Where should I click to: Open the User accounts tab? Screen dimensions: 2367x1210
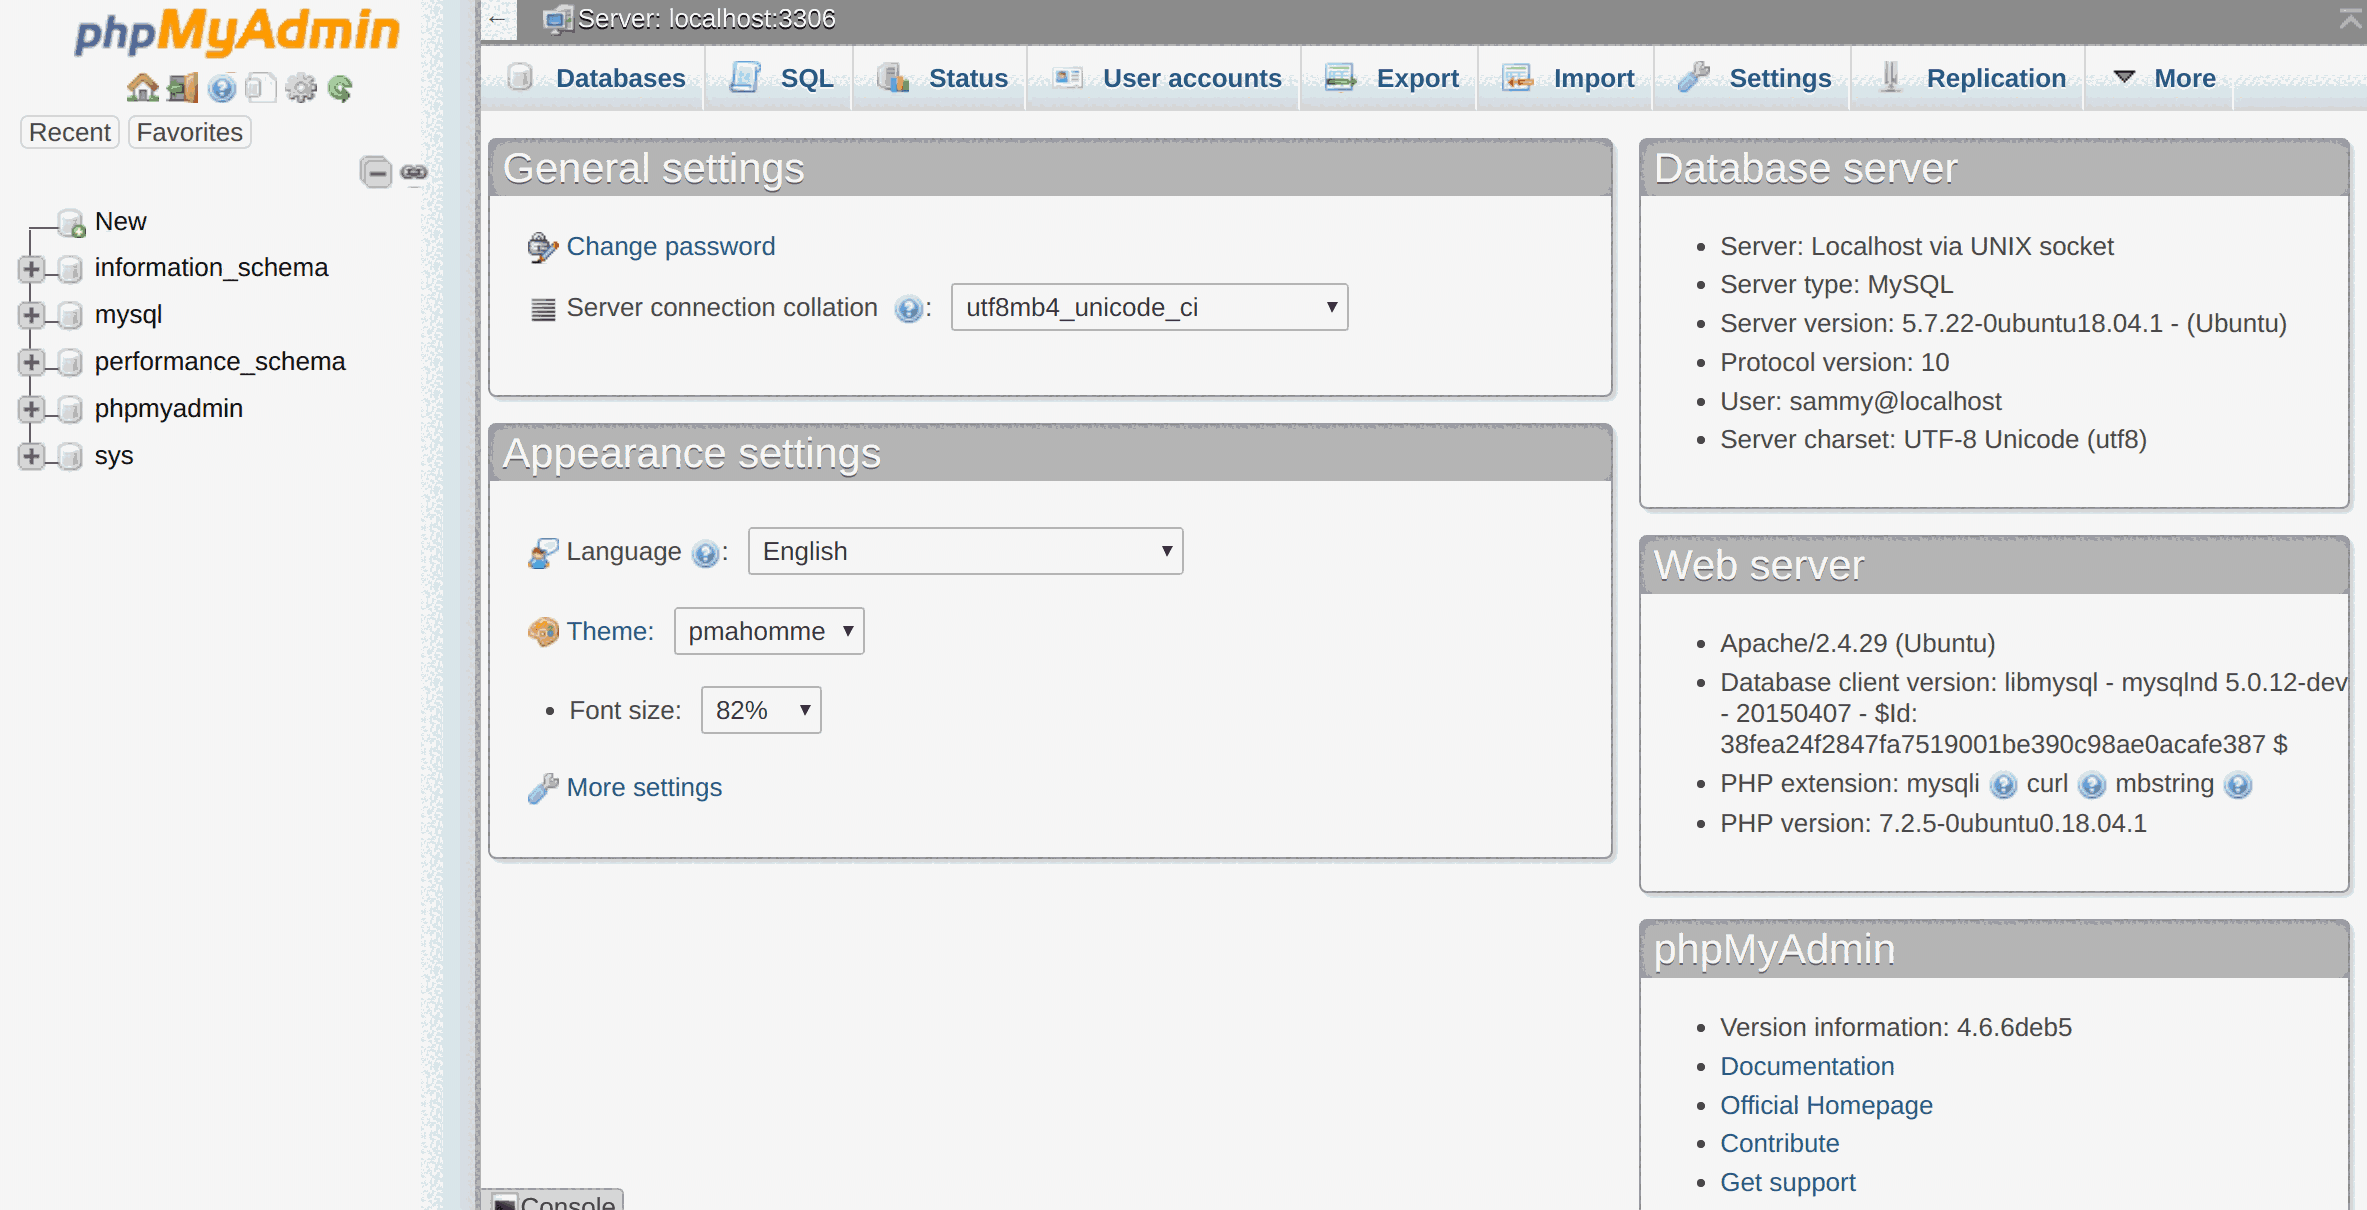[1192, 78]
